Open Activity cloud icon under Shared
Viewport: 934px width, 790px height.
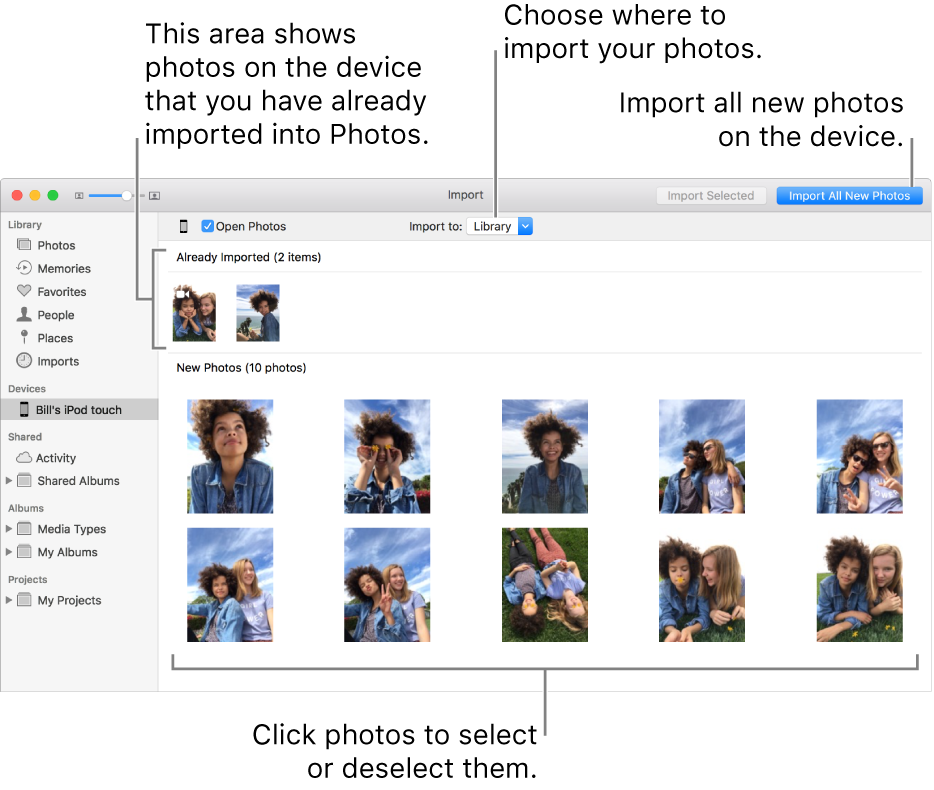point(25,458)
